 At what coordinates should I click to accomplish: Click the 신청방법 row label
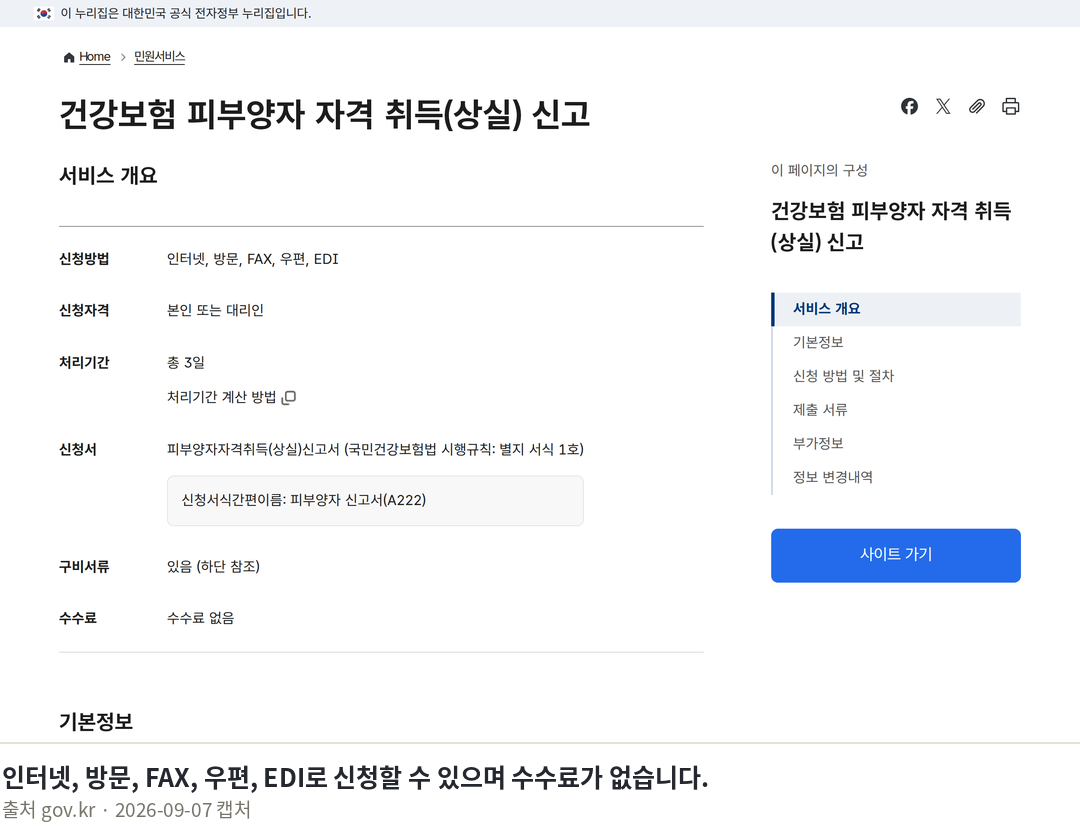[84, 260]
